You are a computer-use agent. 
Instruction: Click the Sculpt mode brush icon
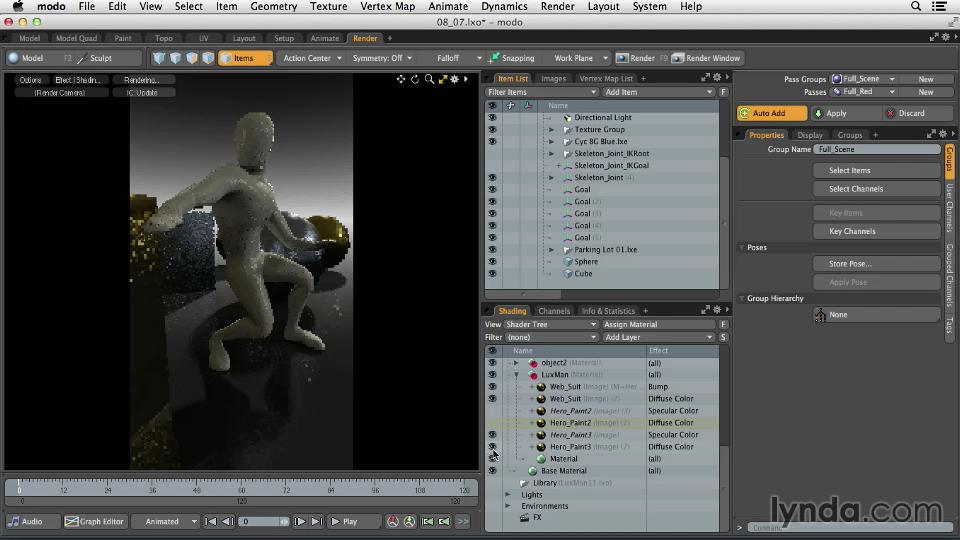click(82, 58)
